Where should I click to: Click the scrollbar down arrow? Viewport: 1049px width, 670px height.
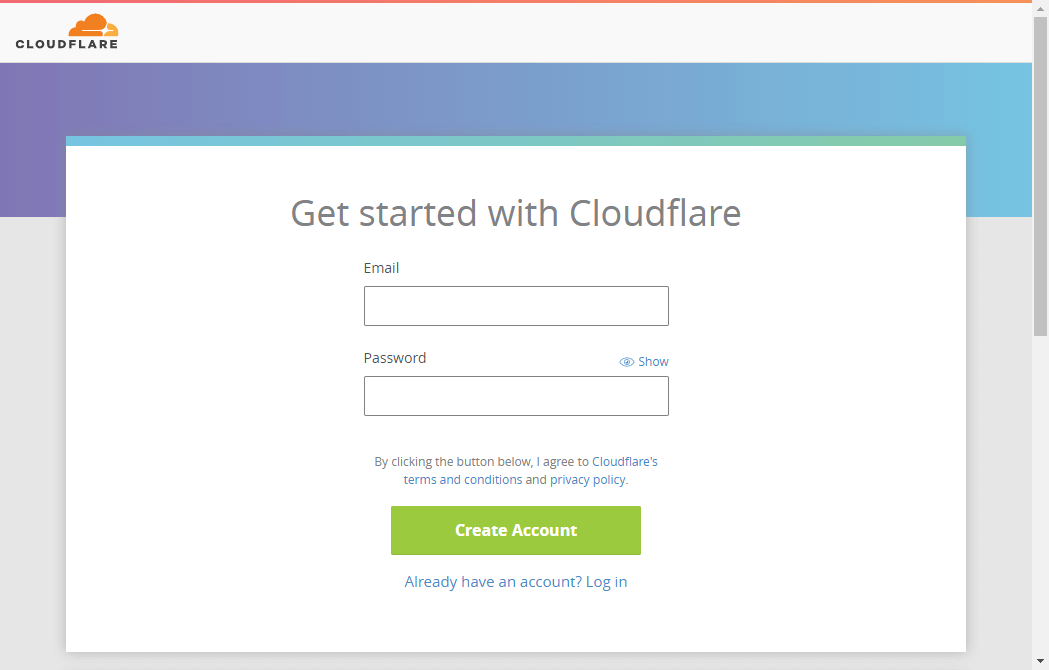[x=1040, y=662]
